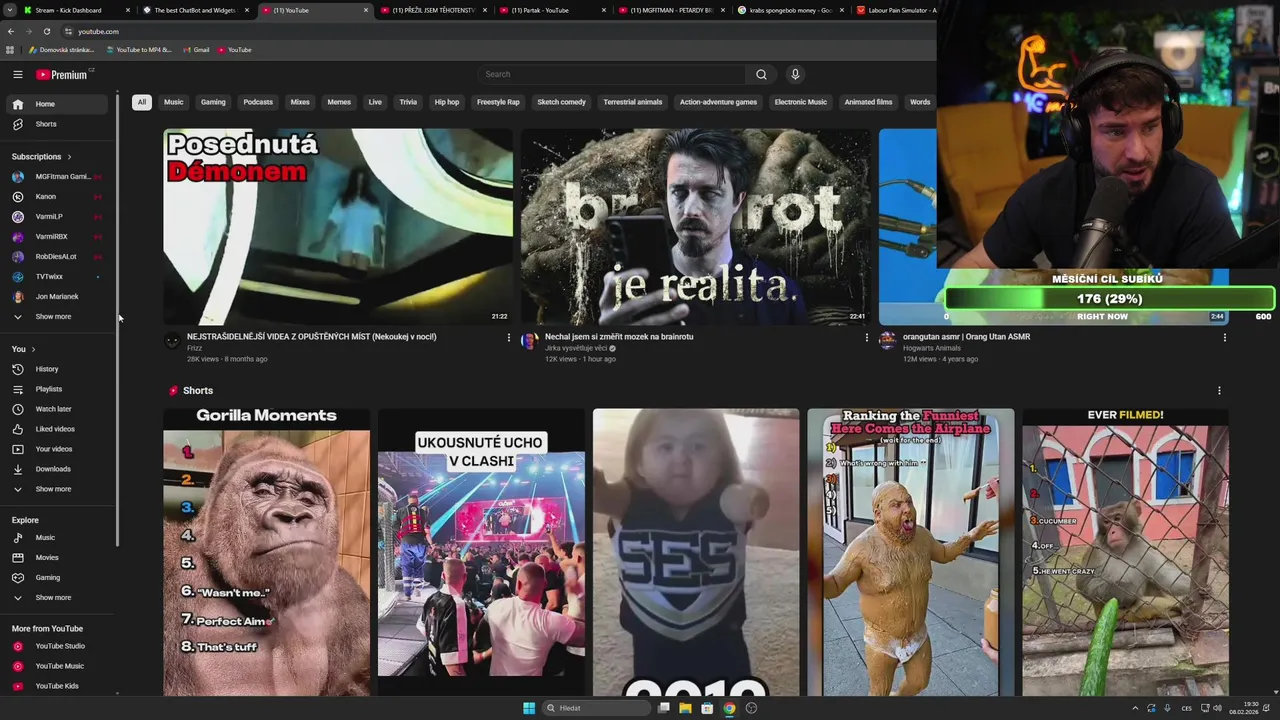Click browser back arrow
Screen dimensions: 1280x720
point(10,31)
